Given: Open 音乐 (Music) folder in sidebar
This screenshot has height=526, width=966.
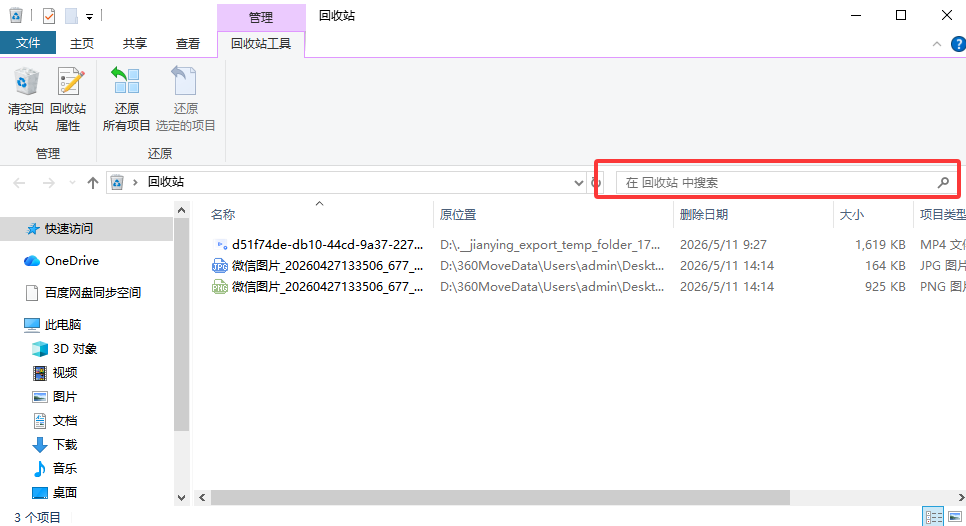Looking at the screenshot, I should point(65,468).
